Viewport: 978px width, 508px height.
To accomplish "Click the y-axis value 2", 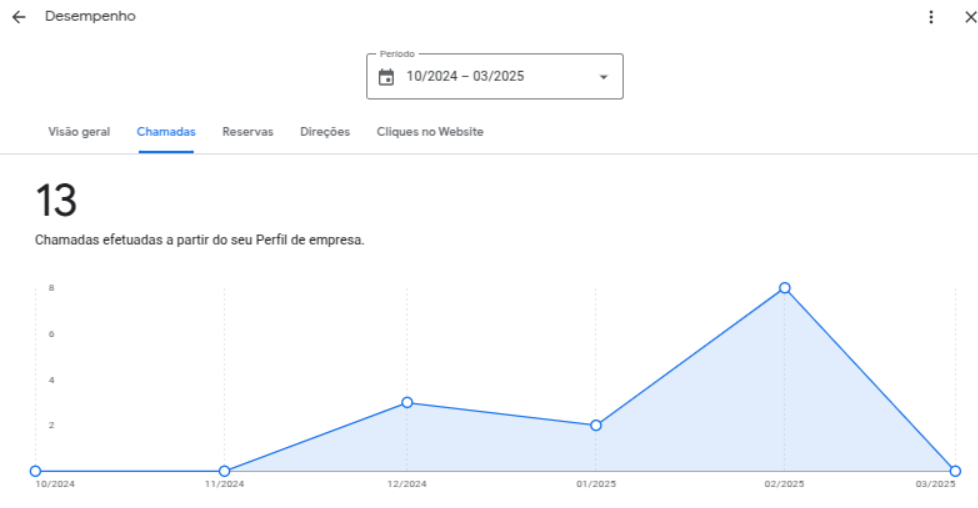I will point(52,425).
